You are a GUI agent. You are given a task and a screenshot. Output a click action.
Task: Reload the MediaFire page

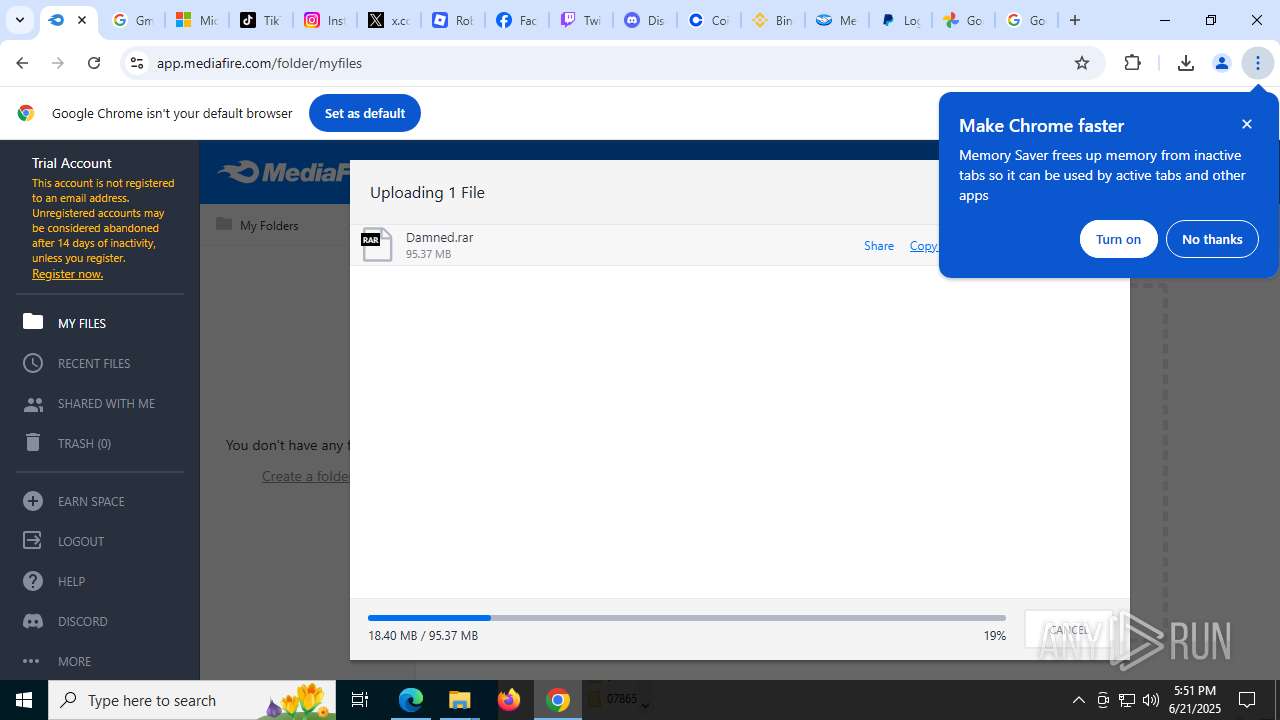tap(94, 63)
